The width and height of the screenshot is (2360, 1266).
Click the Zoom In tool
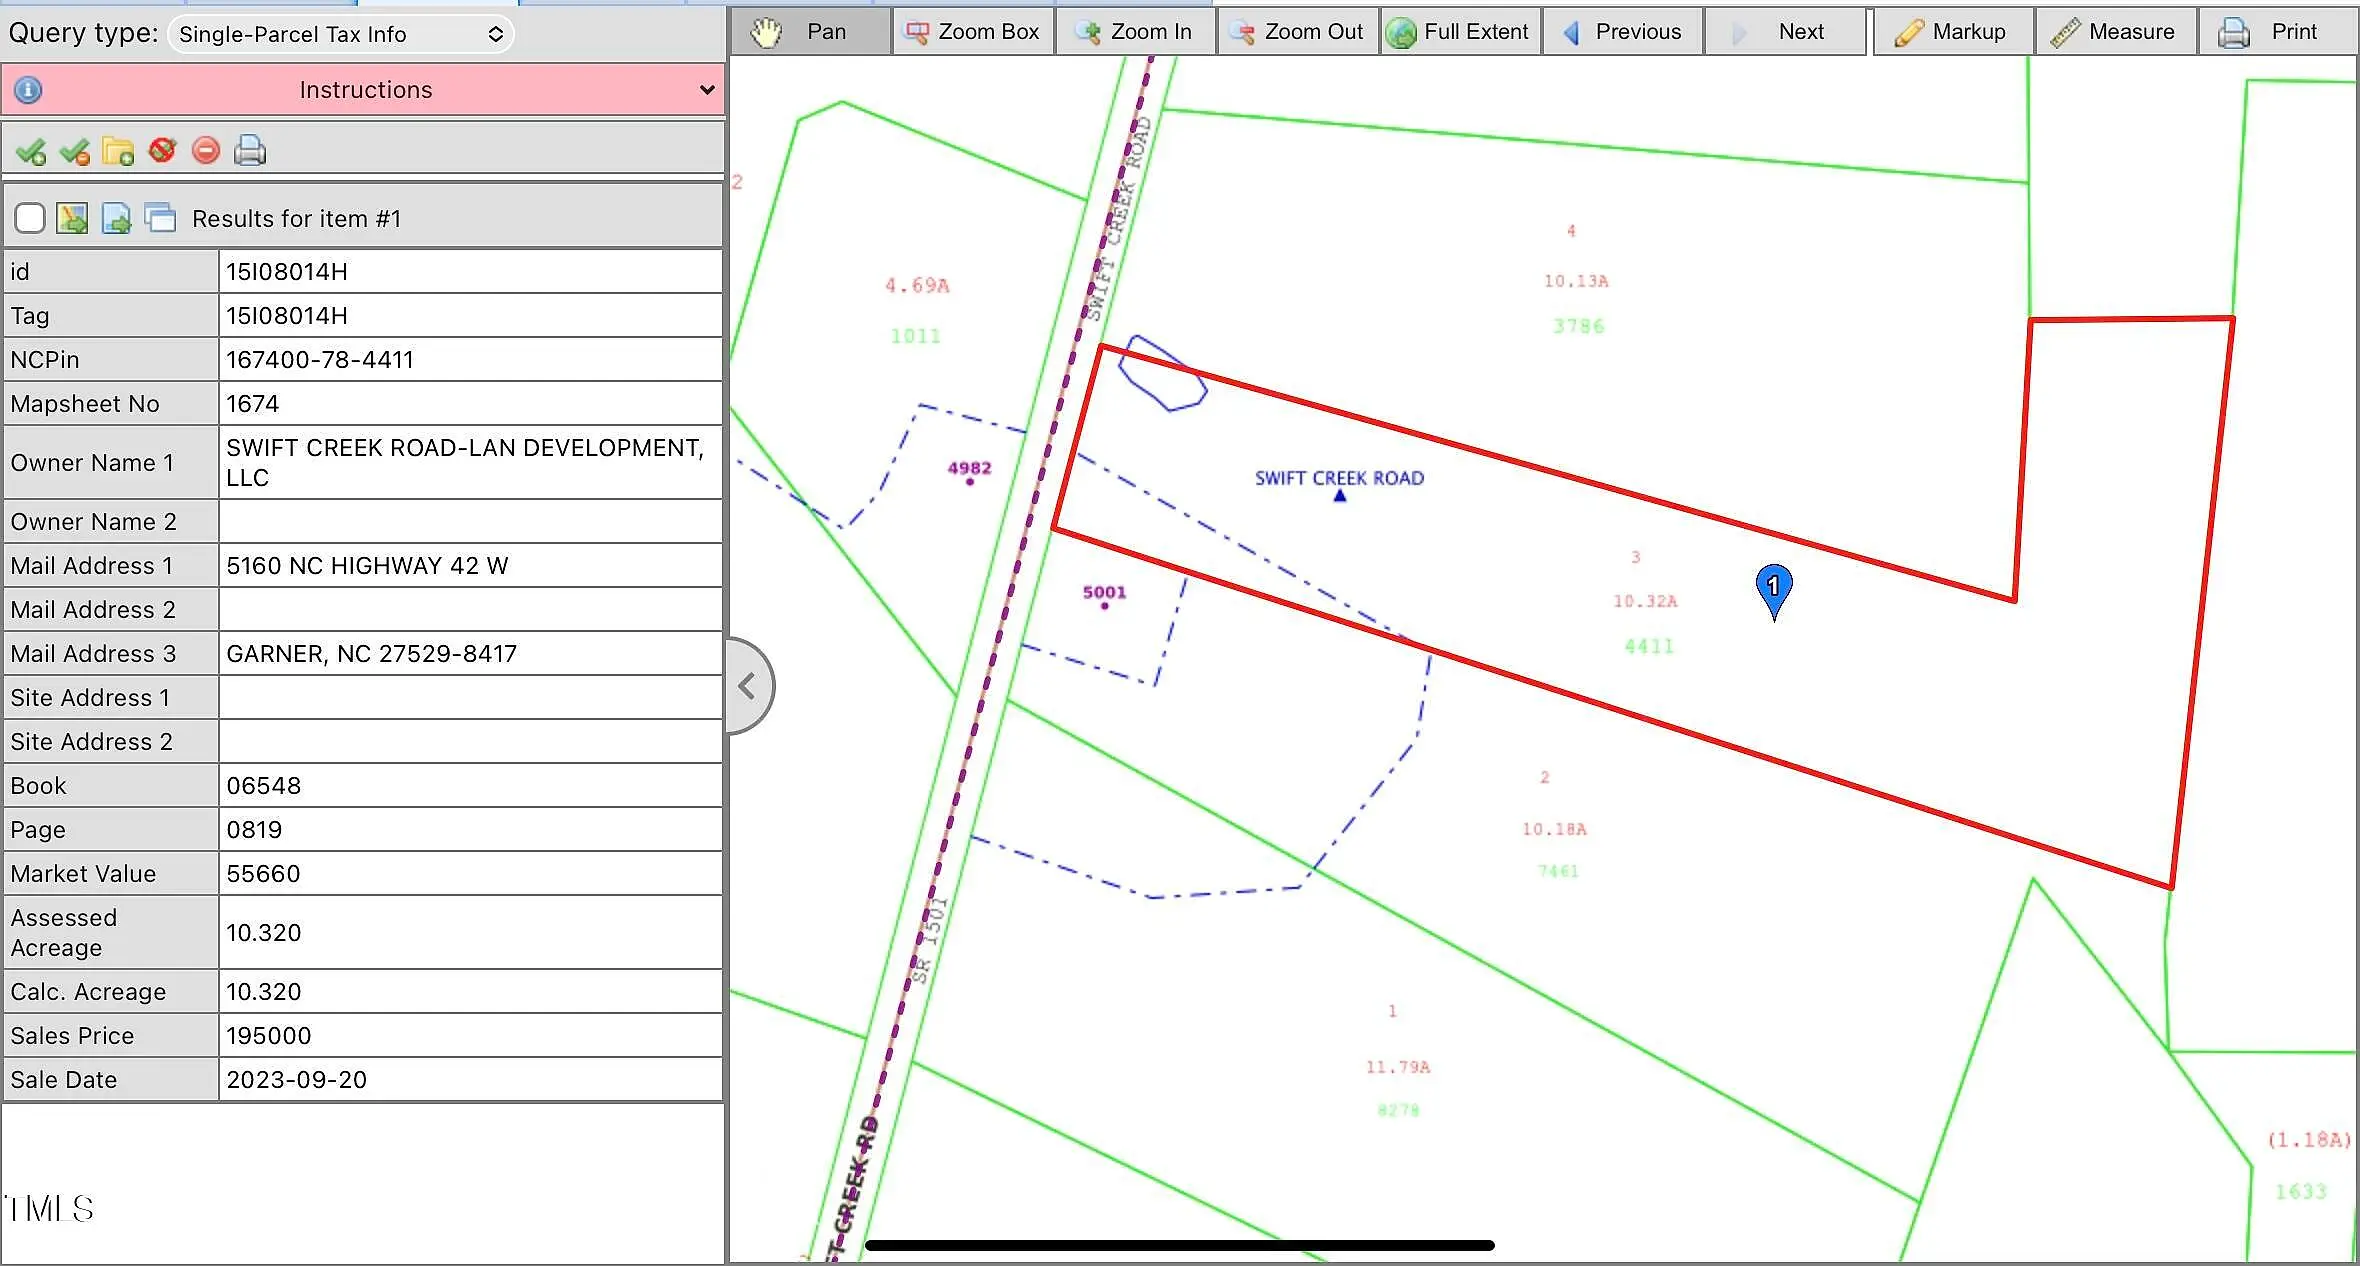pyautogui.click(x=1136, y=32)
